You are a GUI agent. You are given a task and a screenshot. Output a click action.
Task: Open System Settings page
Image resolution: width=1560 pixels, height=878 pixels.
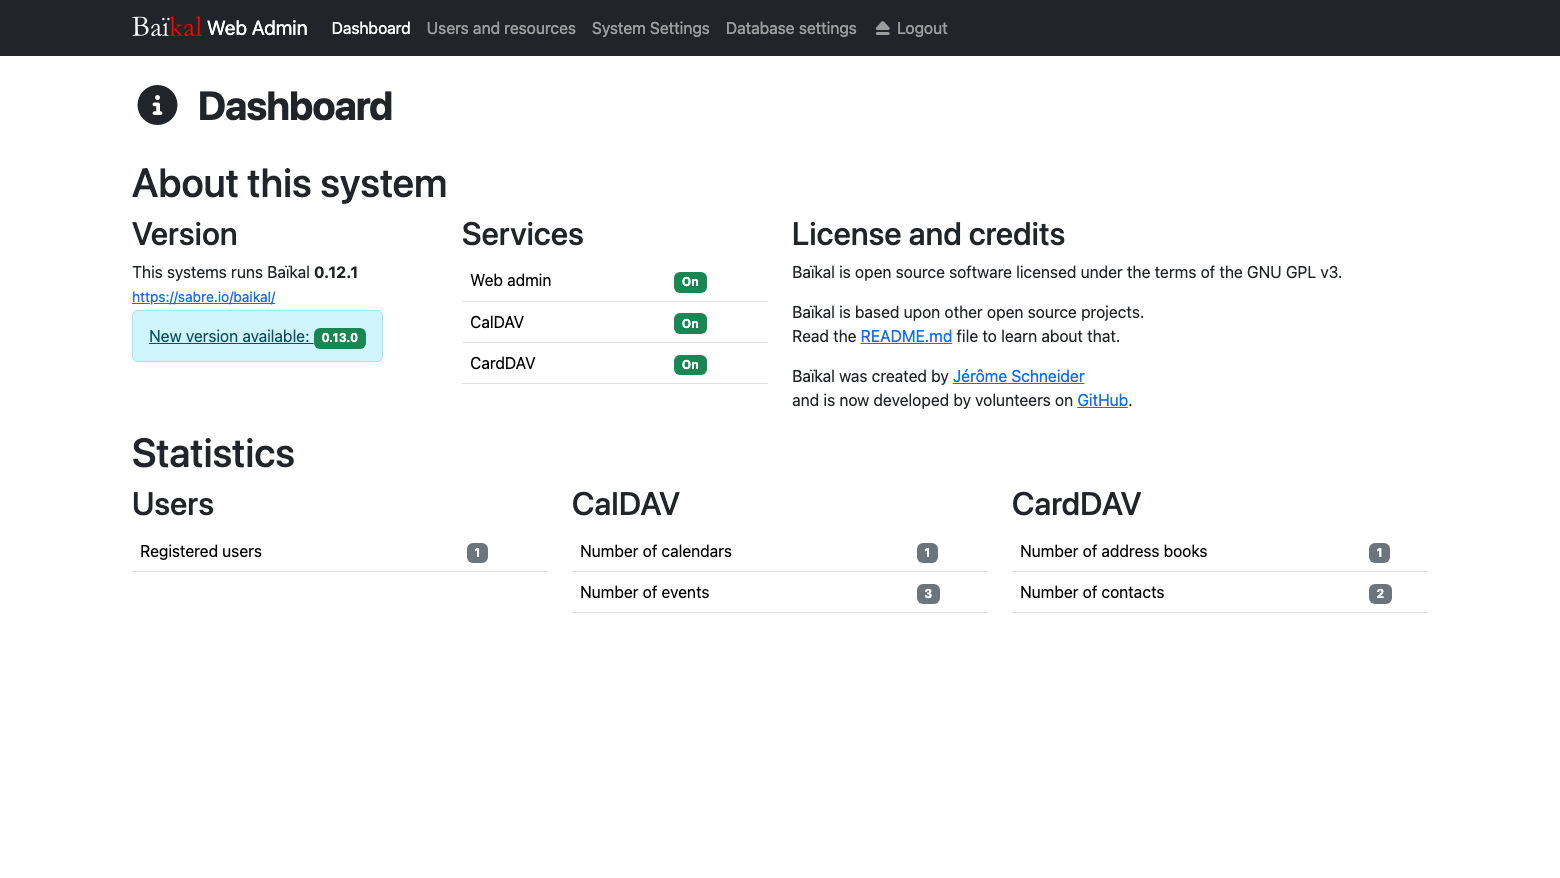point(651,28)
